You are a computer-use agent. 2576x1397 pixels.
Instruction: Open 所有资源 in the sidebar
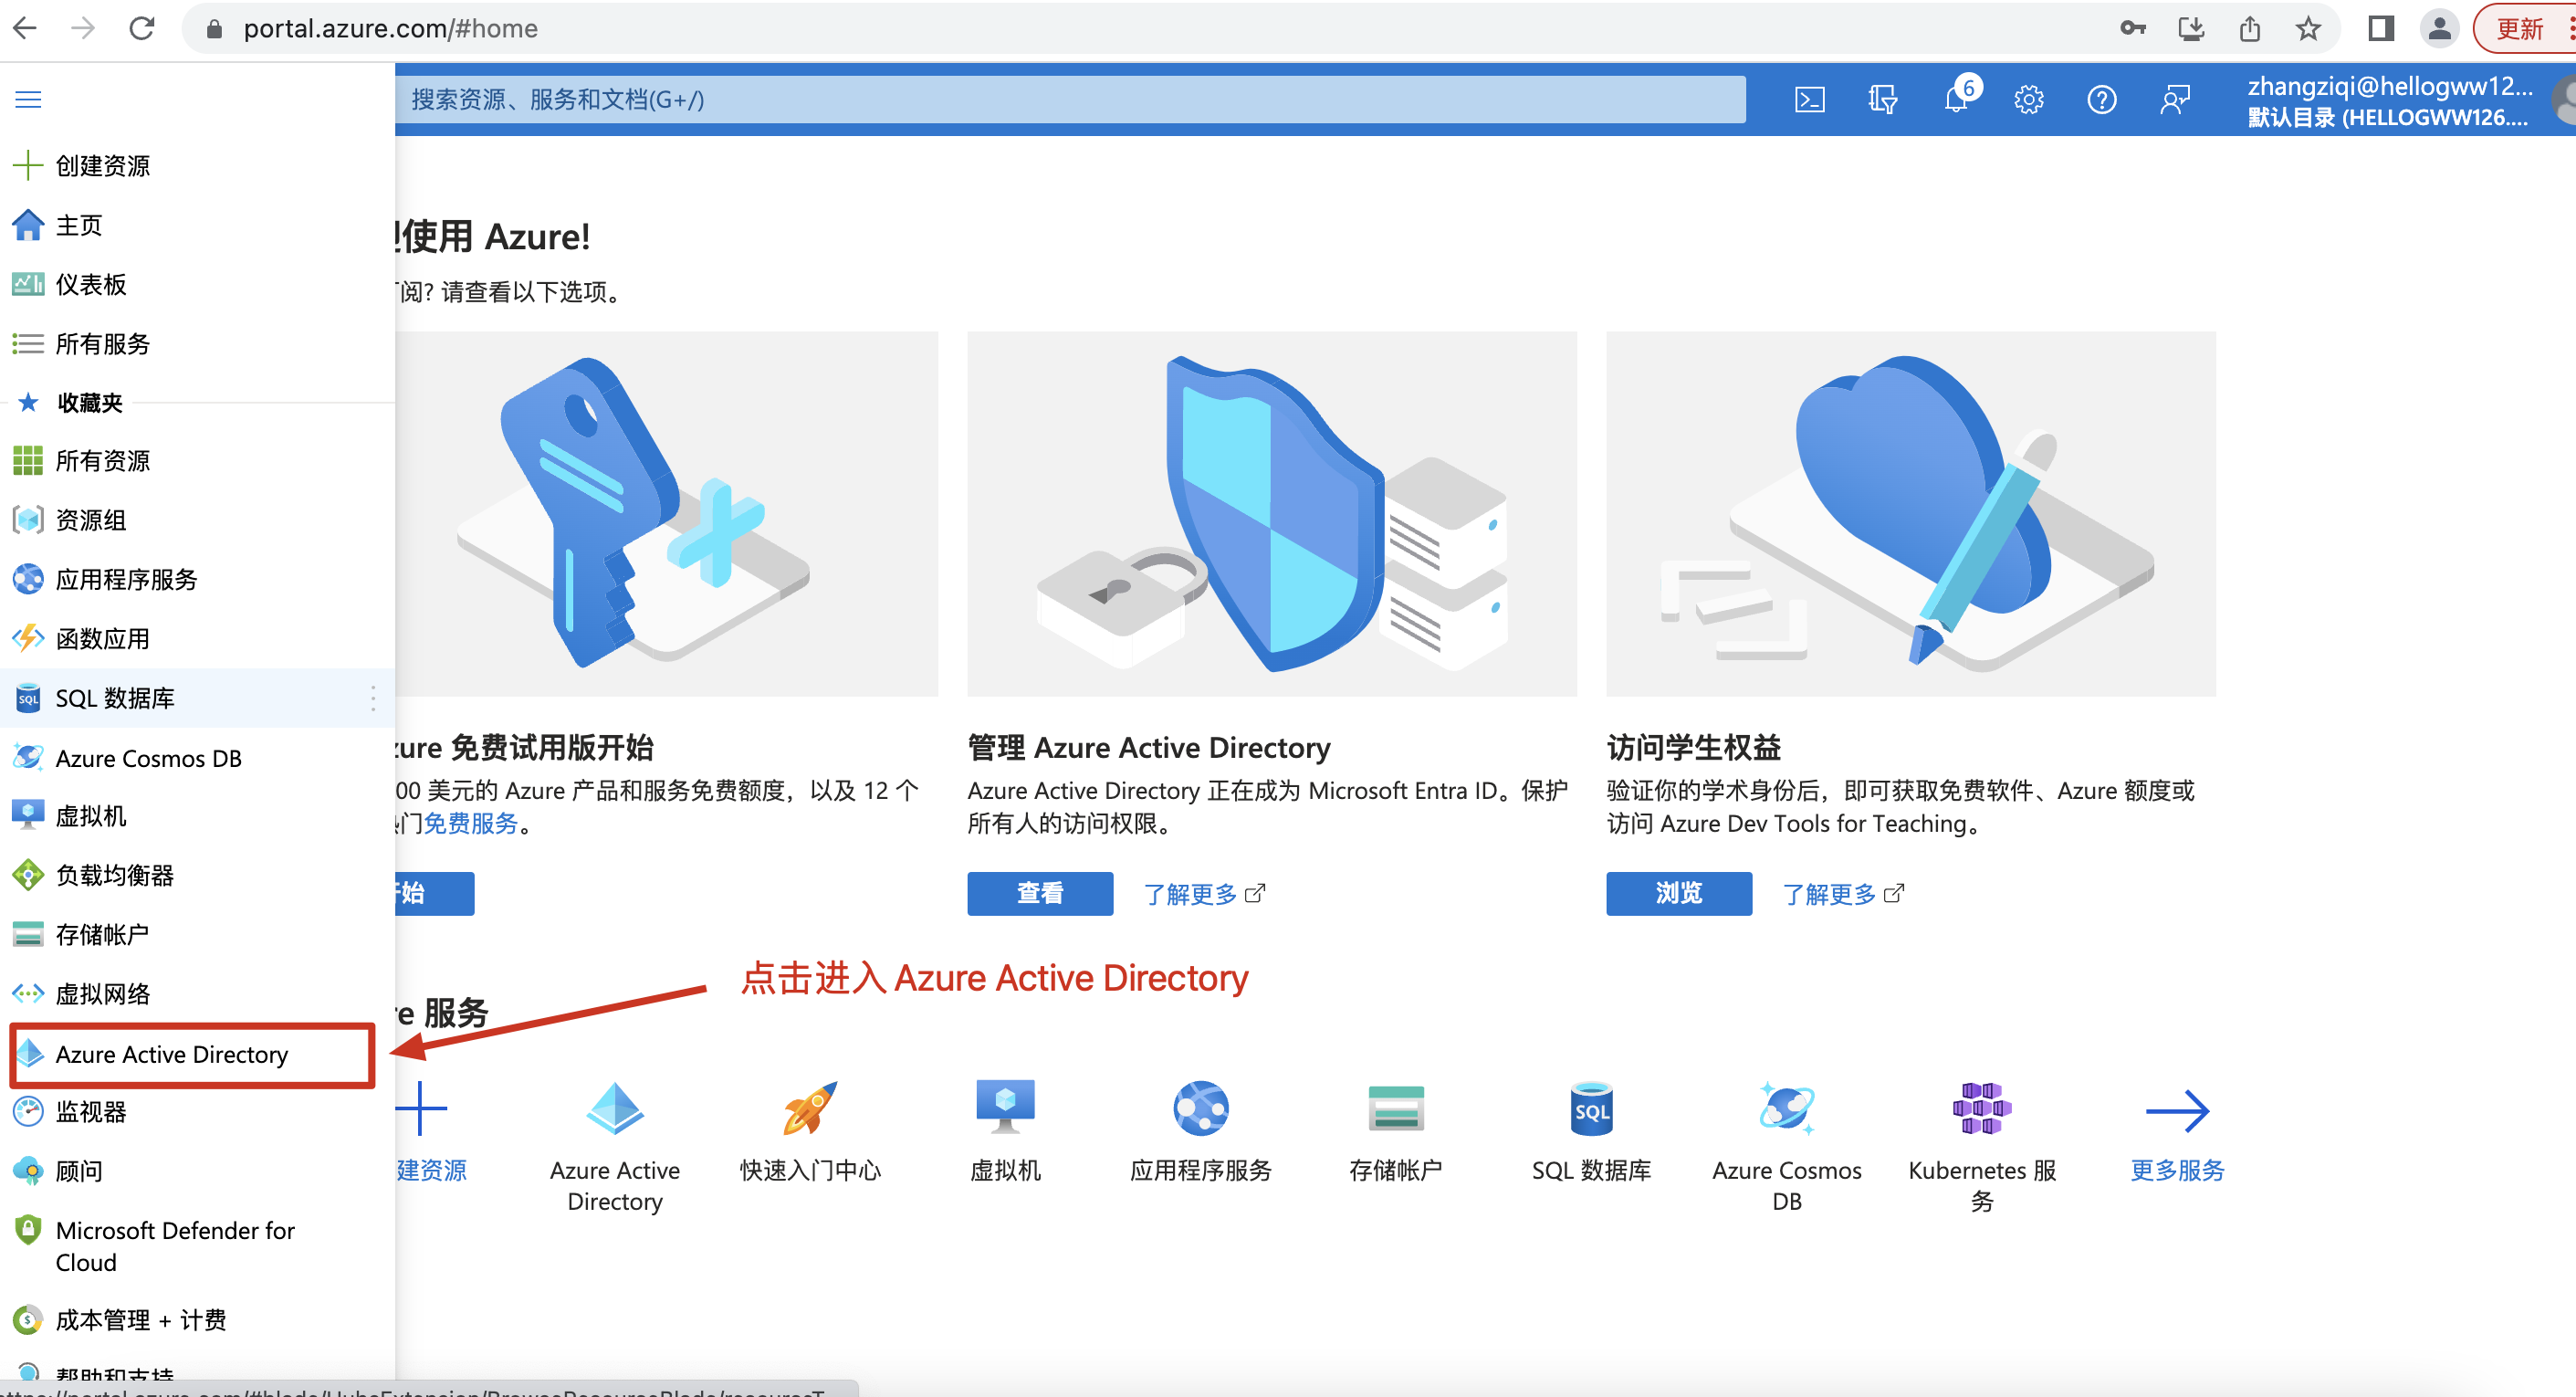[198, 460]
